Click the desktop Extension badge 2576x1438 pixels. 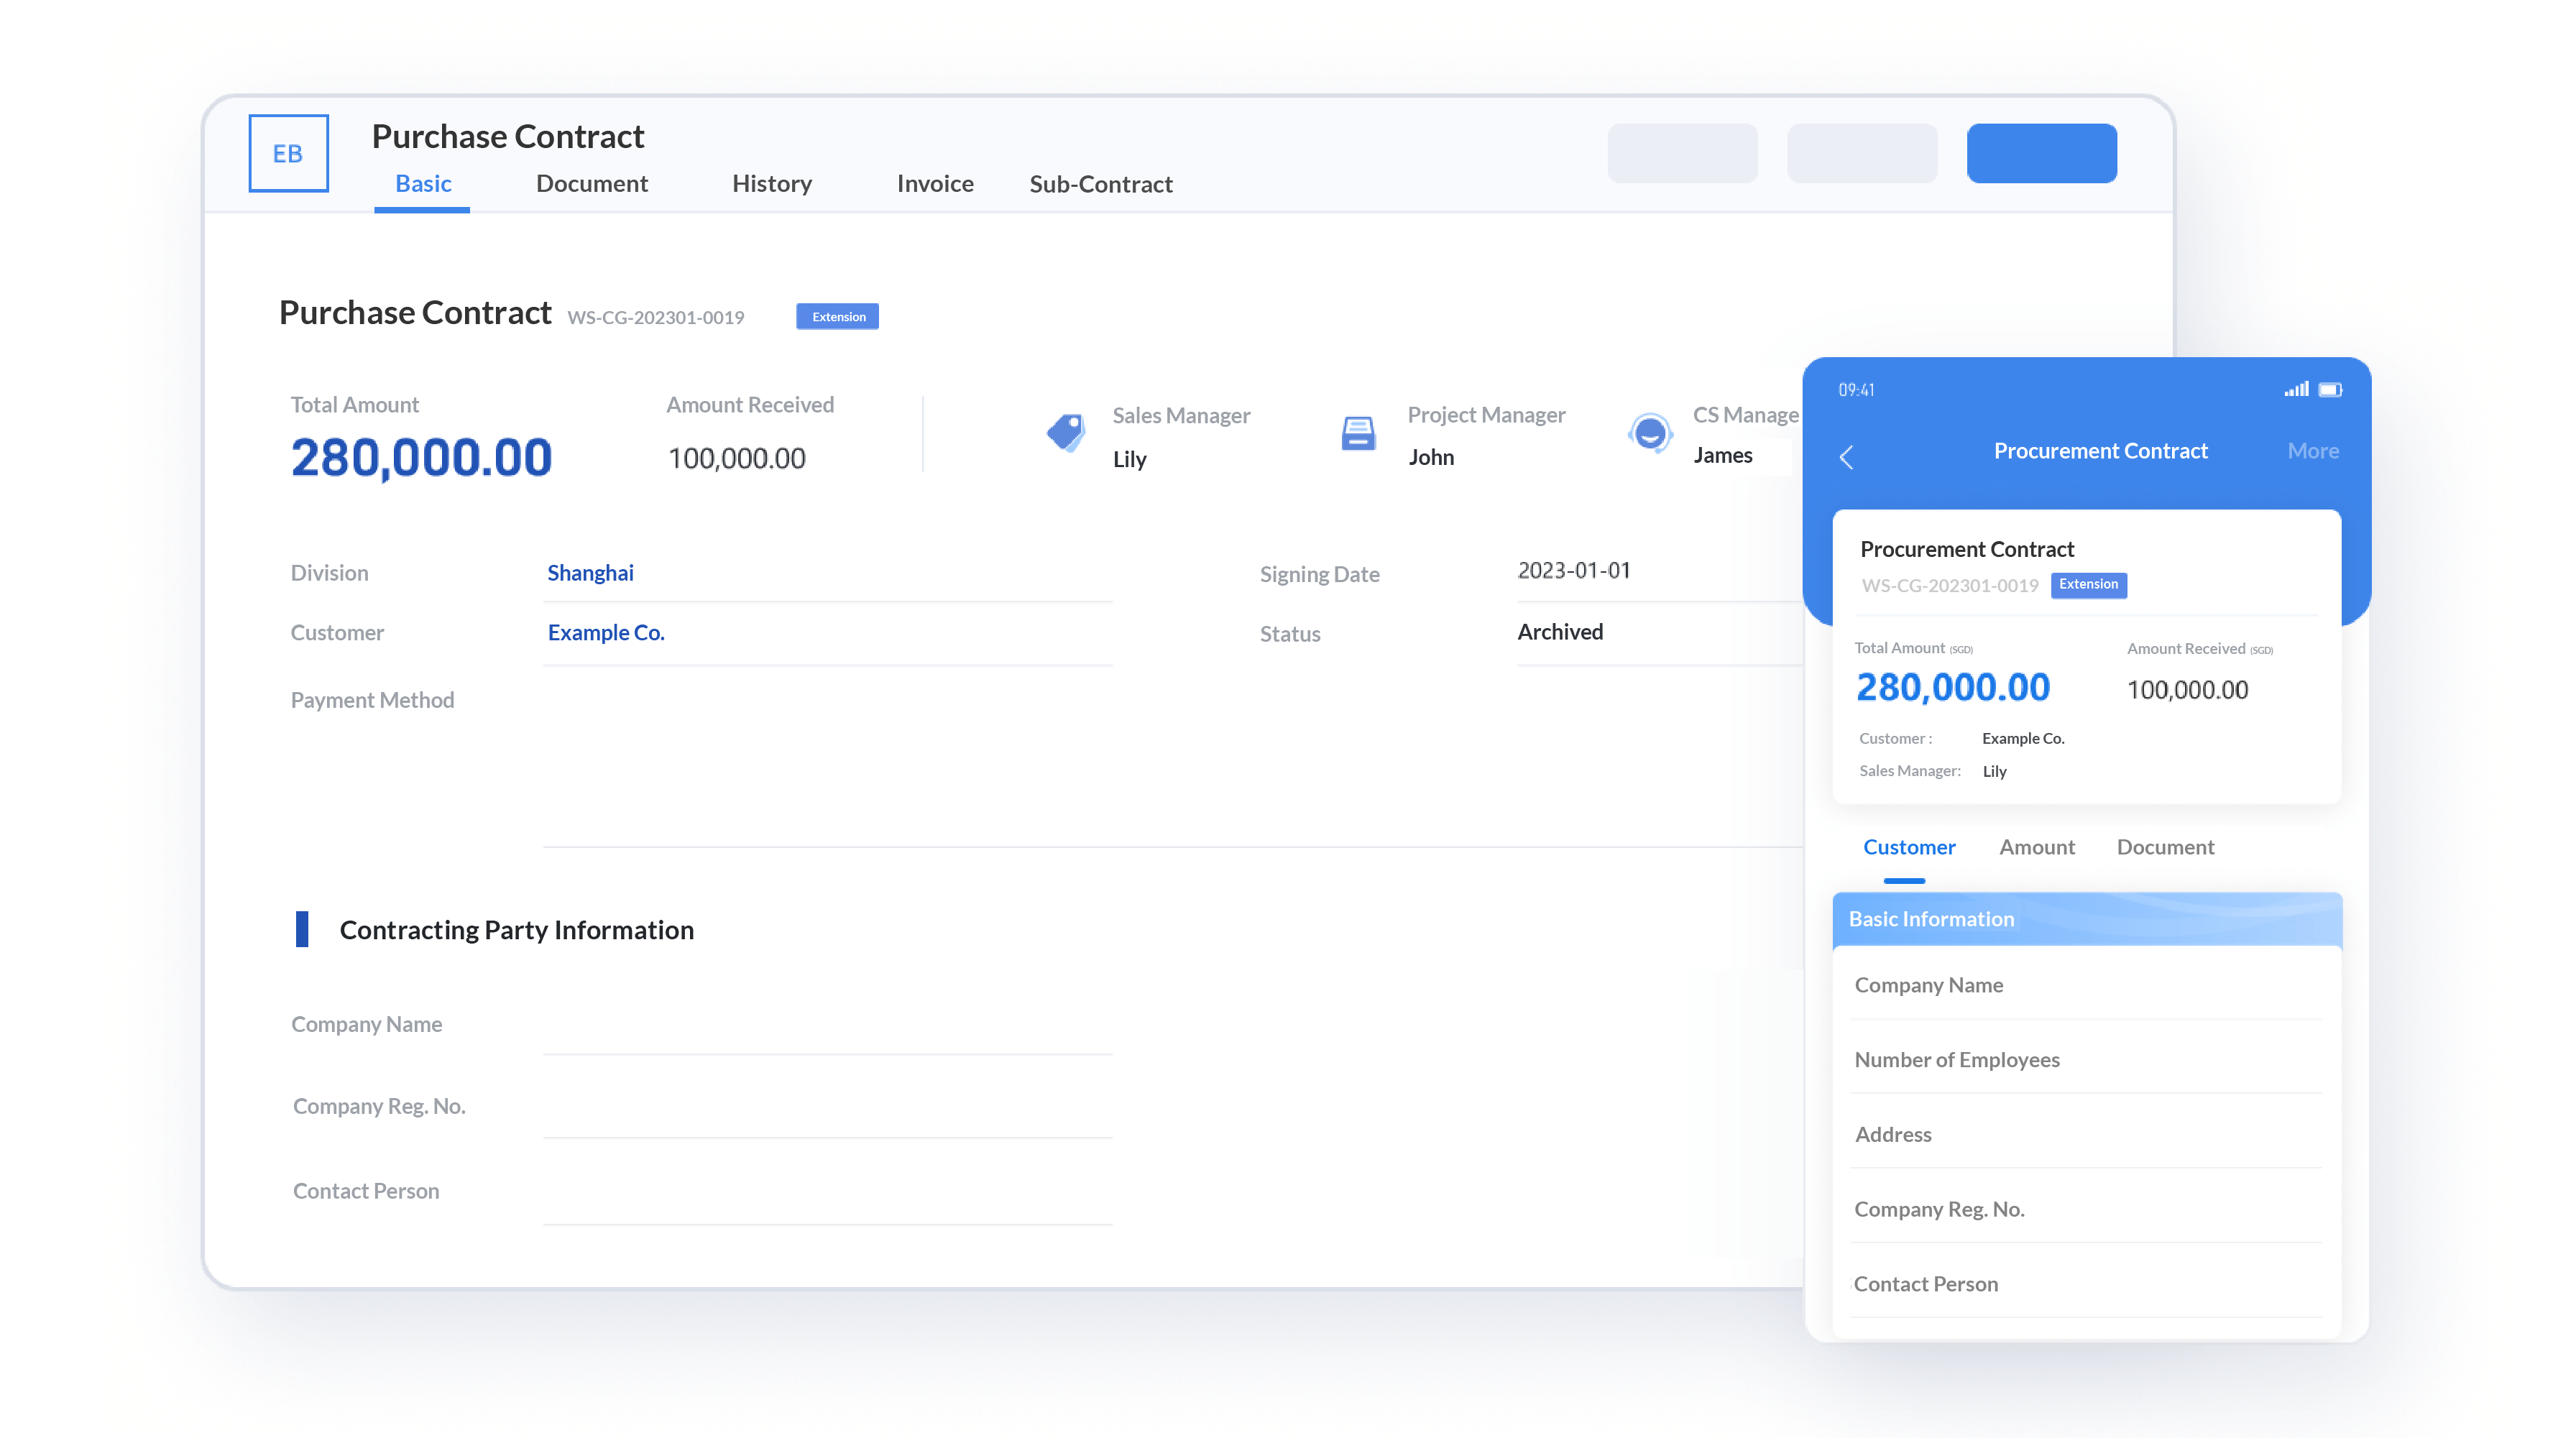pyautogui.click(x=838, y=317)
